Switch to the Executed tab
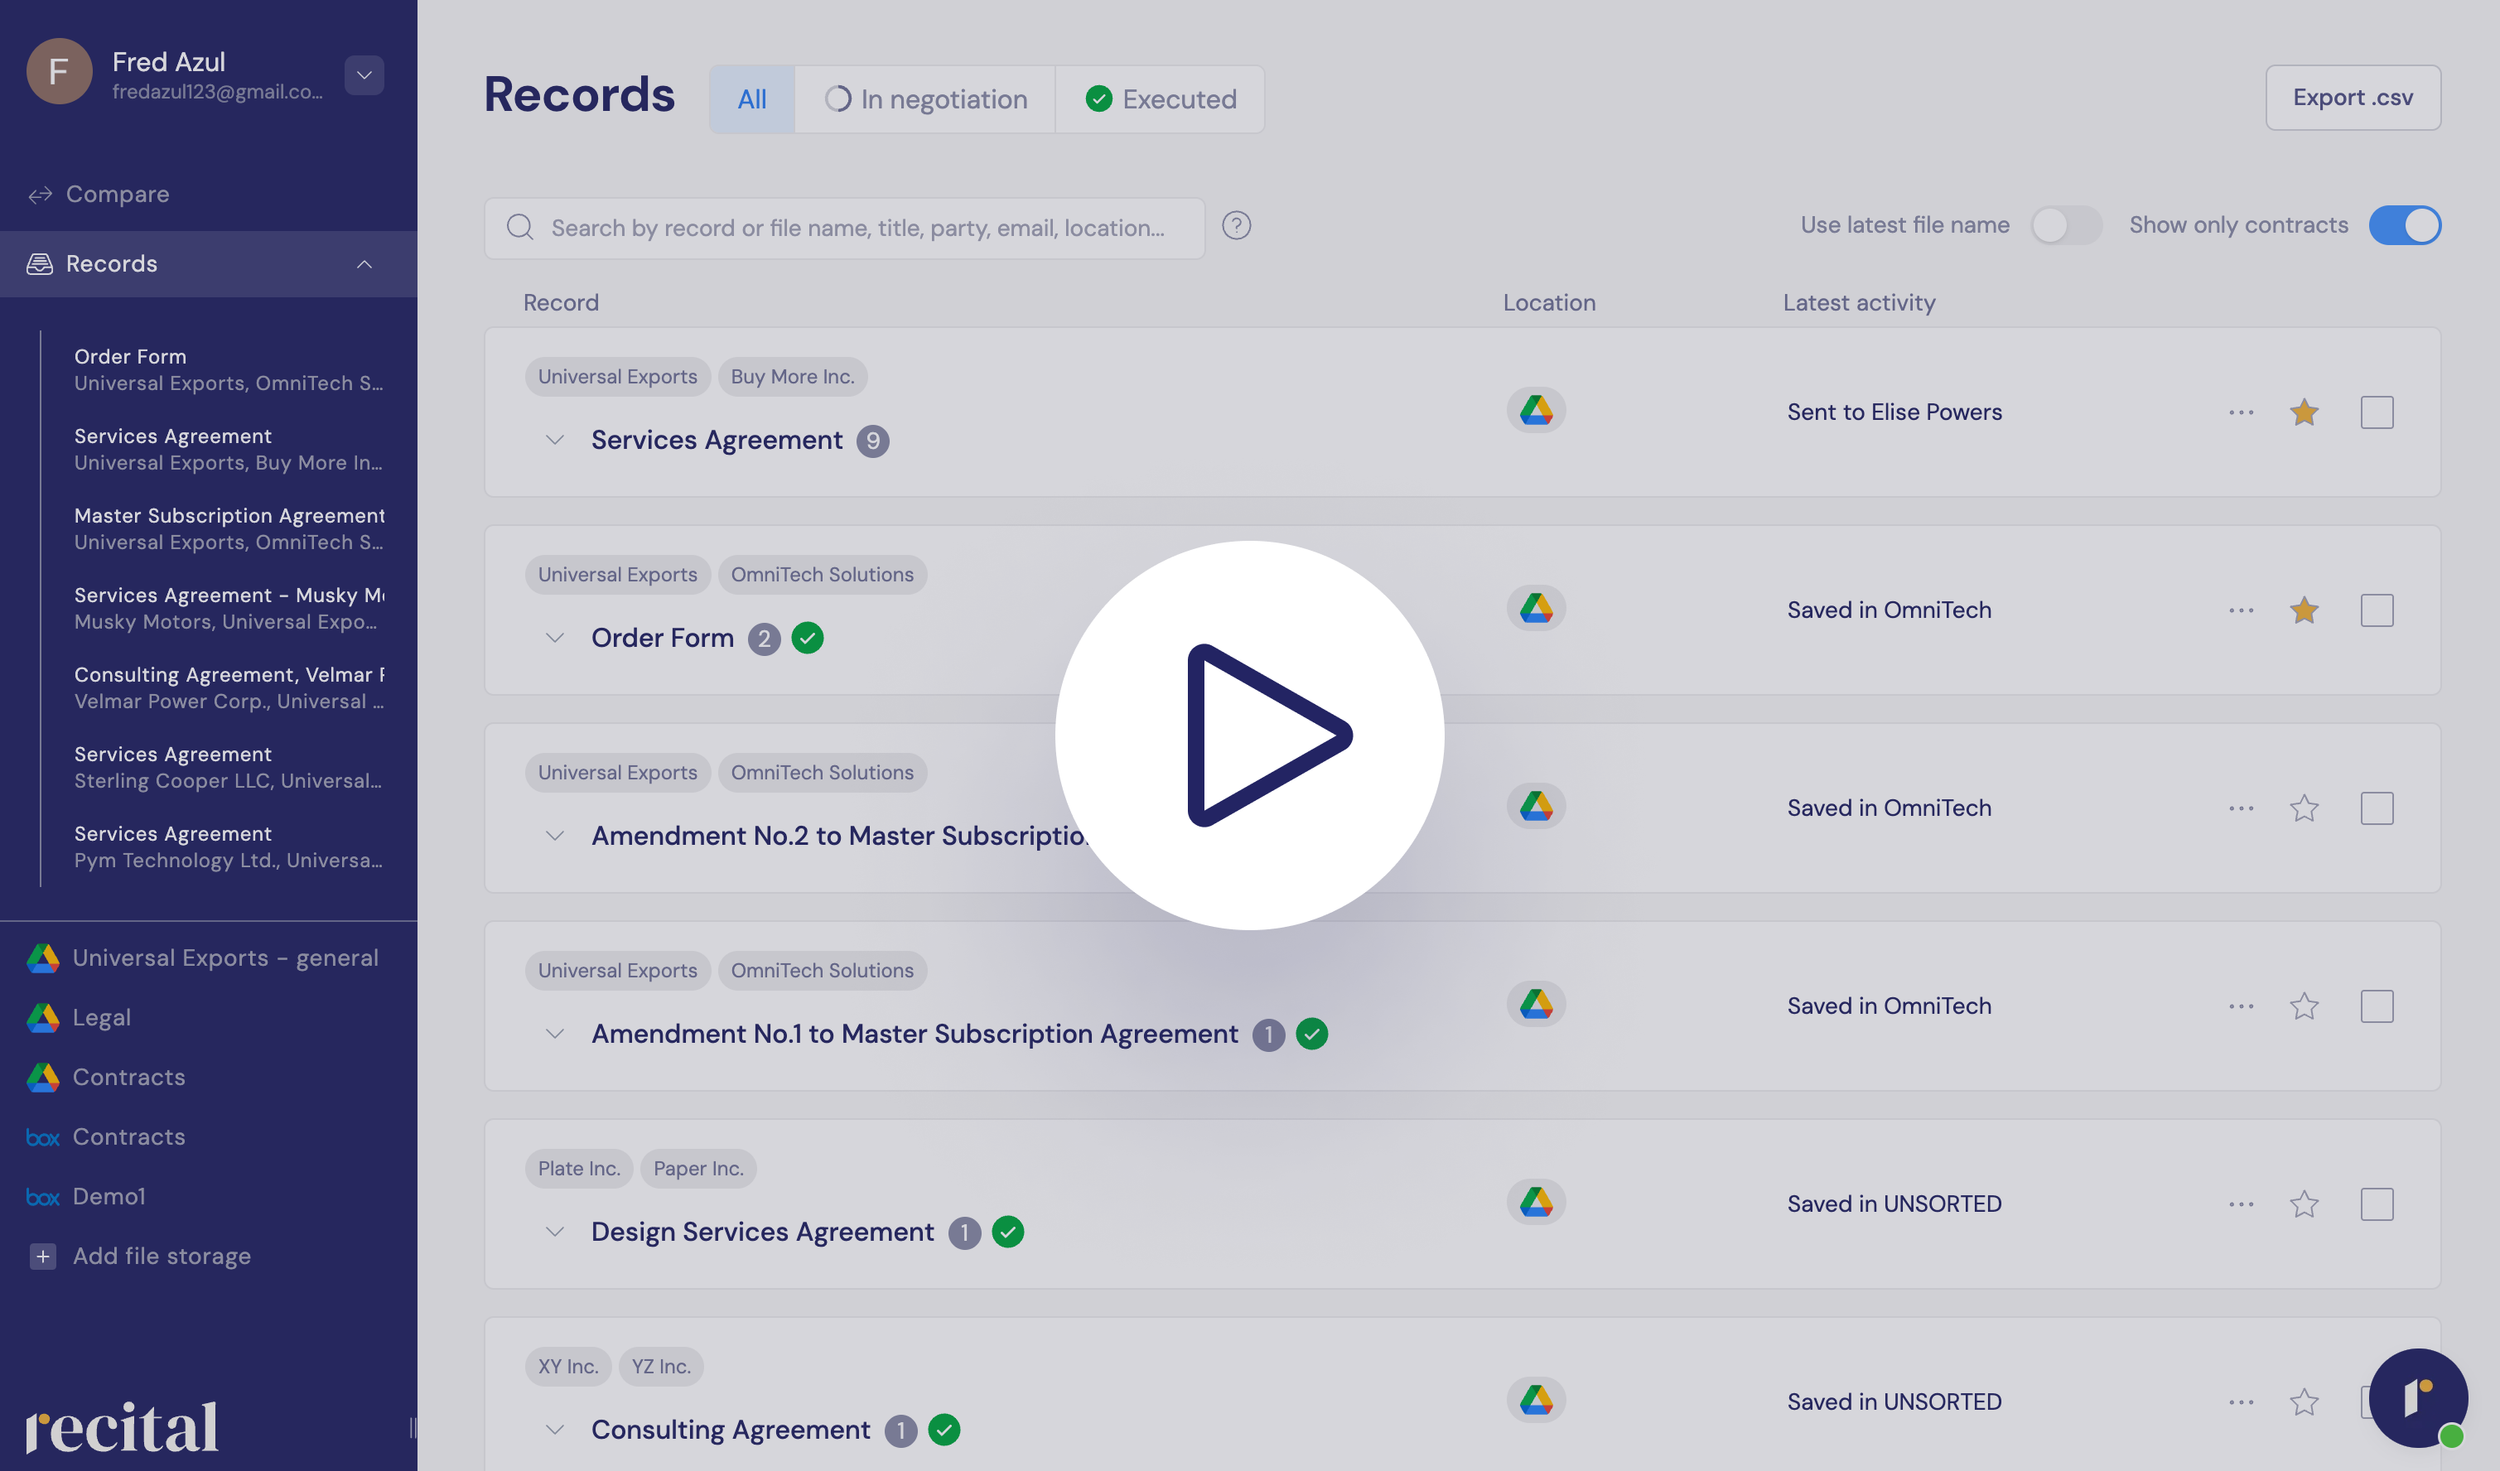This screenshot has height=1471, width=2500. coord(1160,99)
